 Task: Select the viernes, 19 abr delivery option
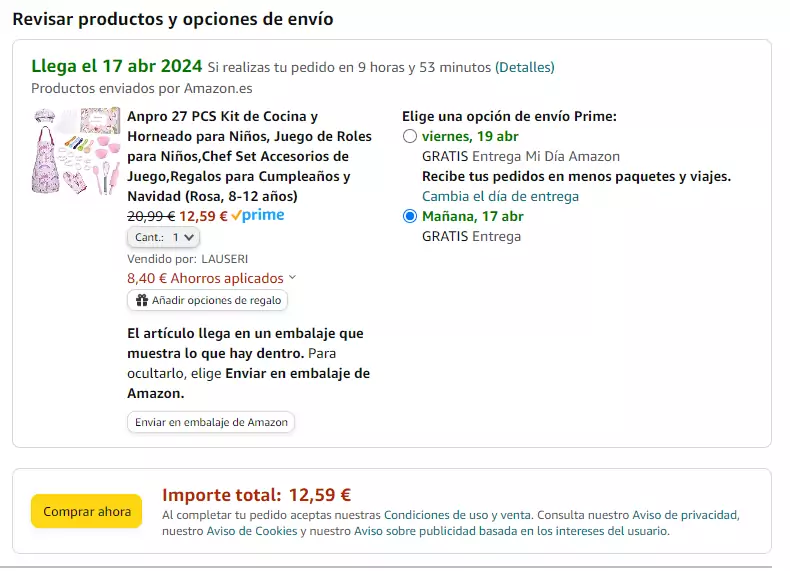coord(410,136)
